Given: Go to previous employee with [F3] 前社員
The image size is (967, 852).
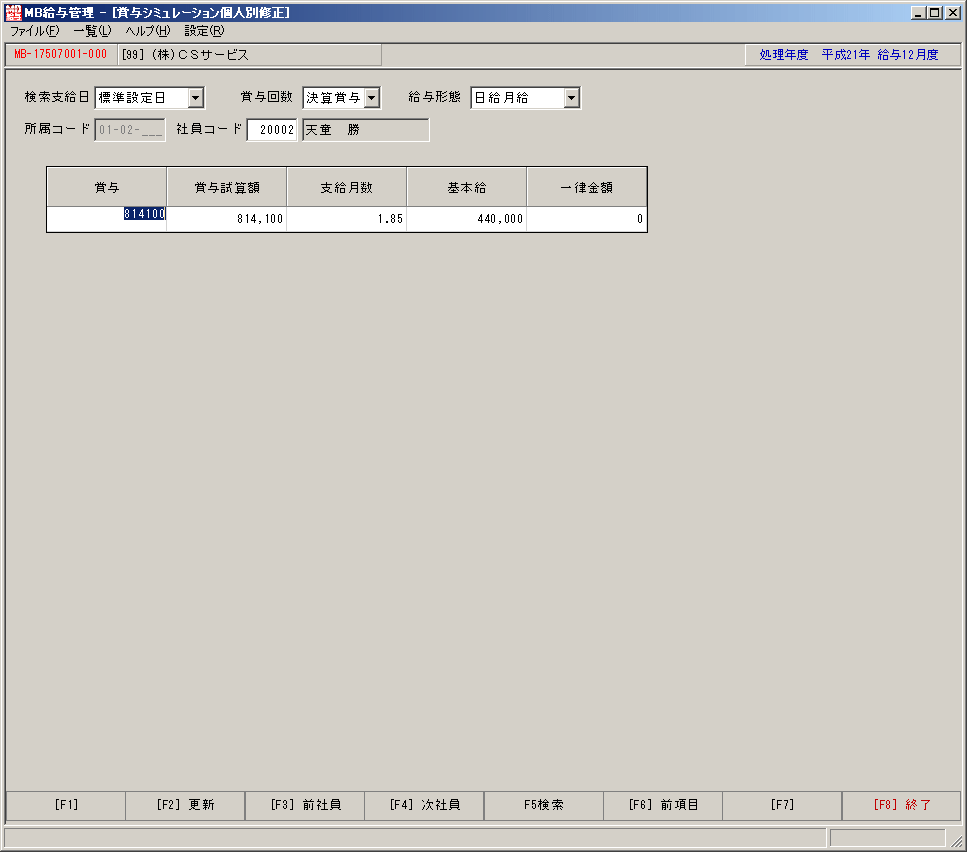Looking at the screenshot, I should (305, 805).
